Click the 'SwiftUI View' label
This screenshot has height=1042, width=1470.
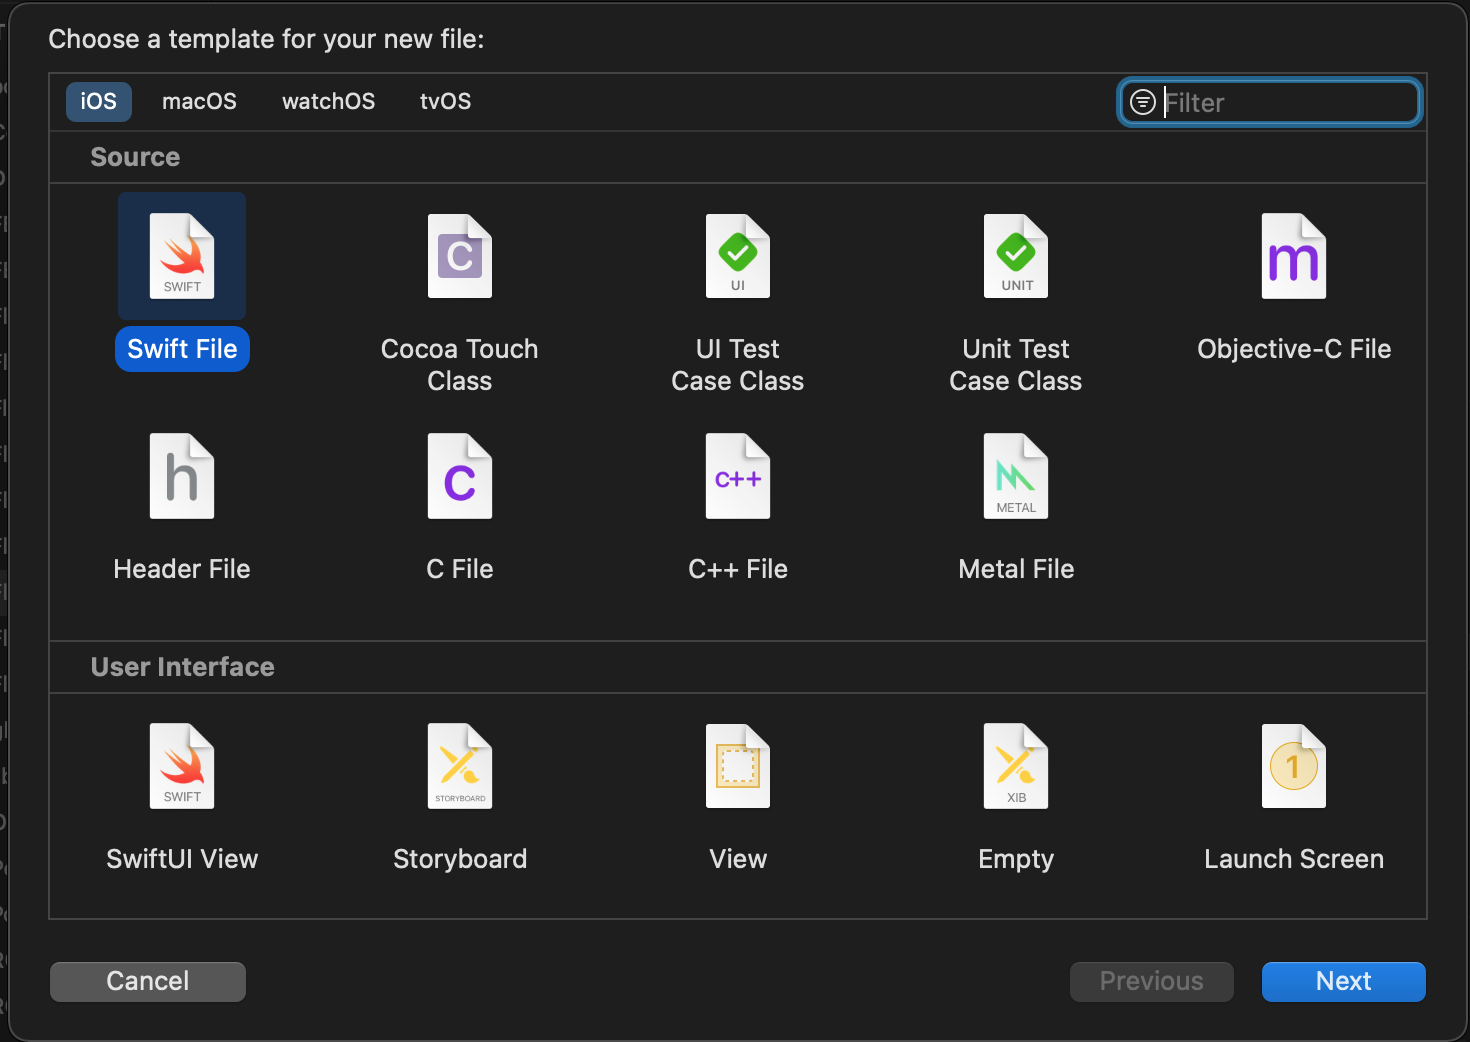(x=182, y=859)
